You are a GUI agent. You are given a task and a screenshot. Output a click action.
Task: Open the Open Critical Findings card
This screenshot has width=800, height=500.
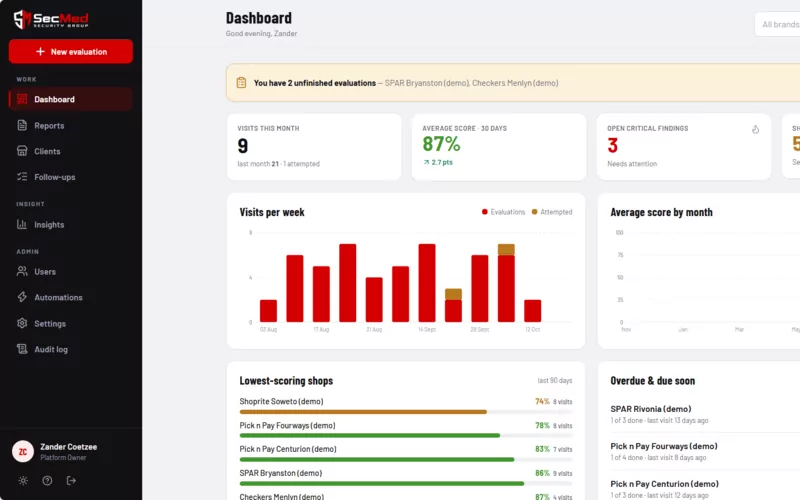(684, 147)
